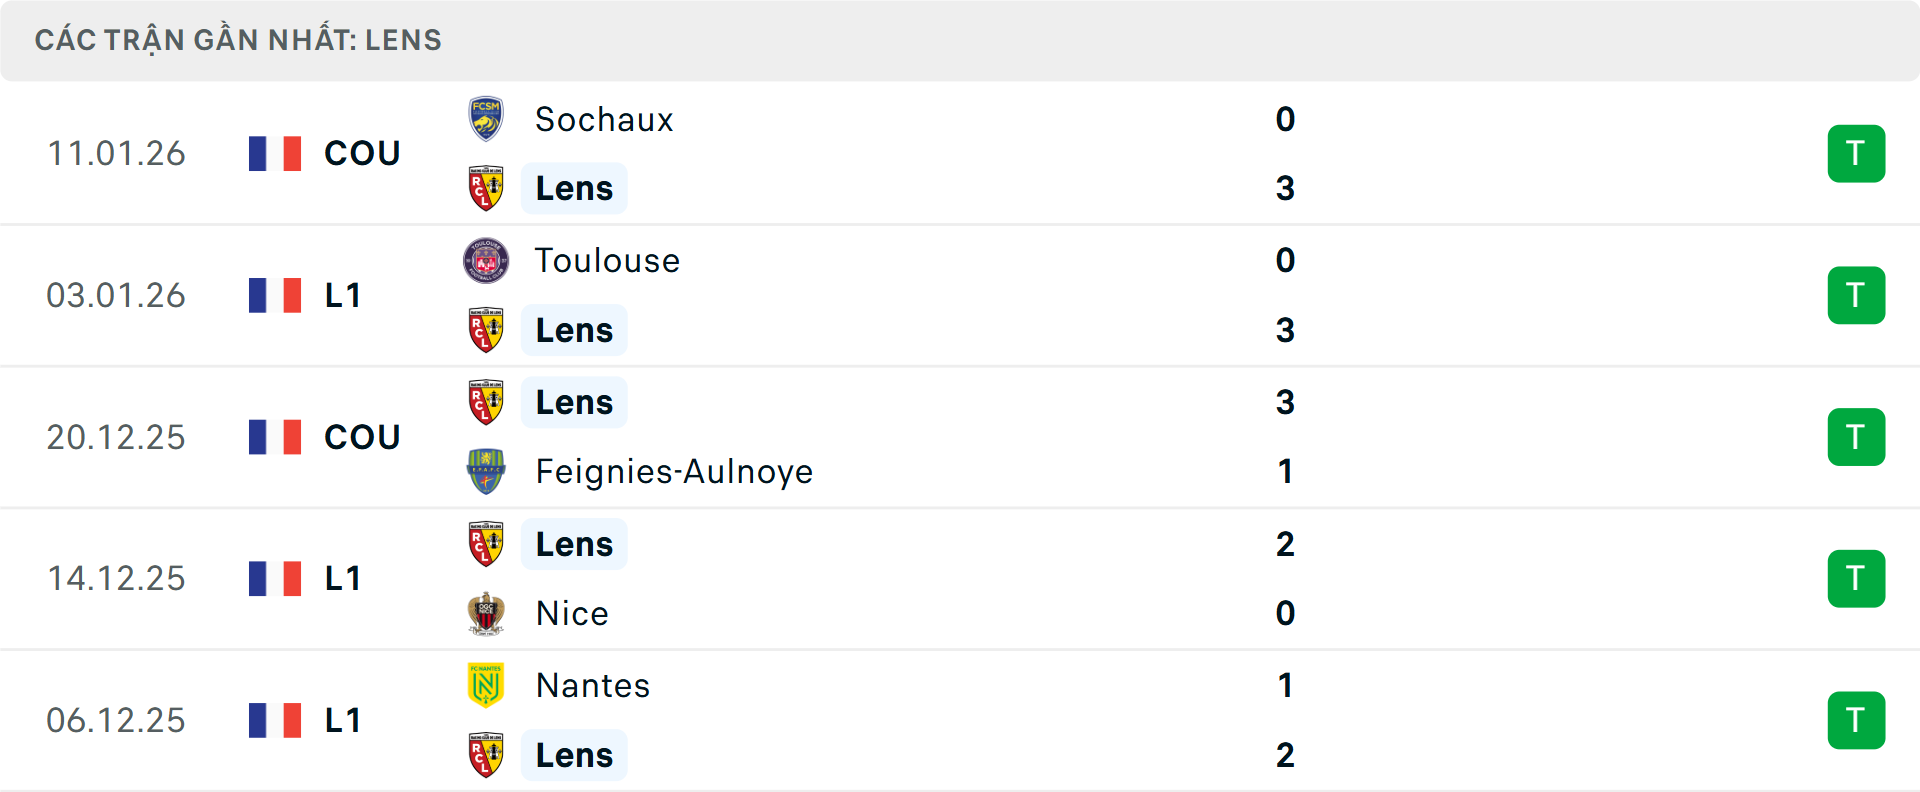1920x792 pixels.
Task: Click the highlighted Lens name against Nice
Action: click(x=574, y=544)
